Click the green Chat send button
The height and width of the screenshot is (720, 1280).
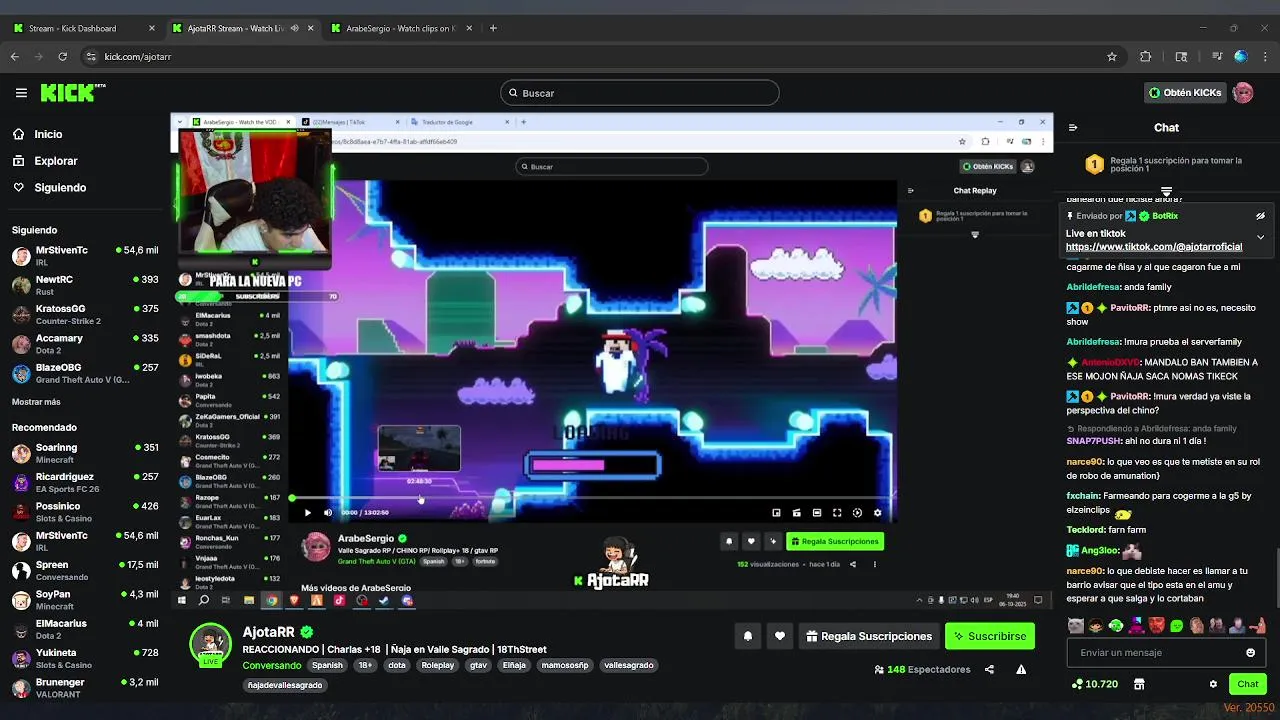click(1248, 684)
